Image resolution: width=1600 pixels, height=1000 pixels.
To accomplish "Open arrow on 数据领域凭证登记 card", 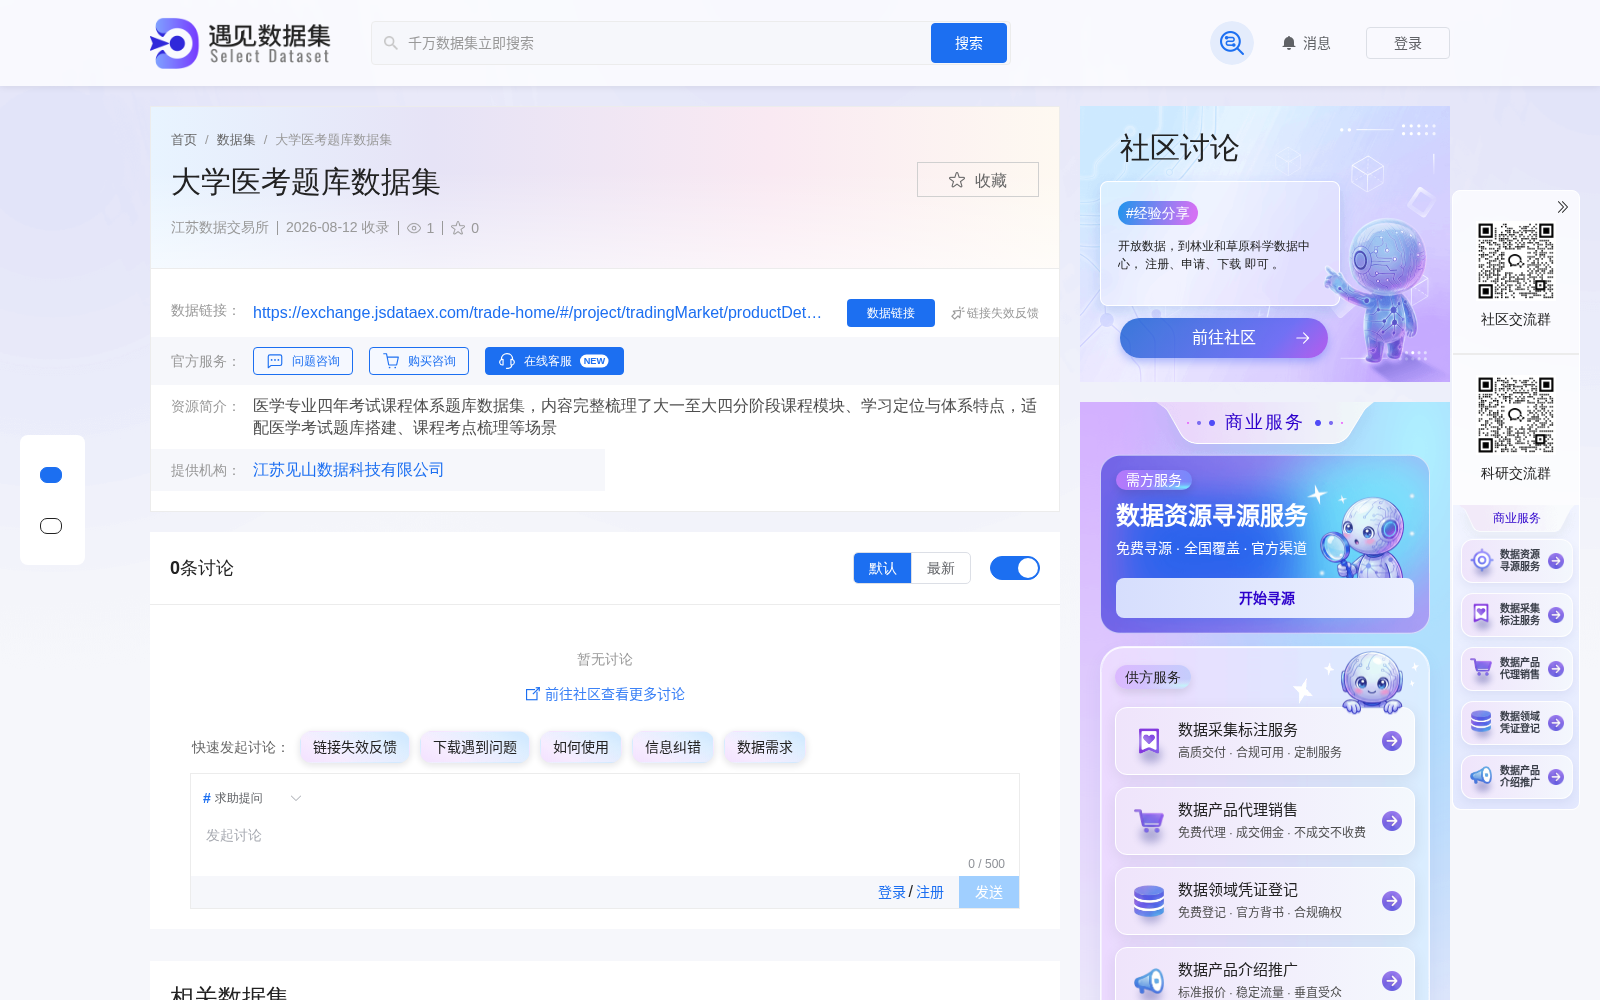I will click(1392, 901).
